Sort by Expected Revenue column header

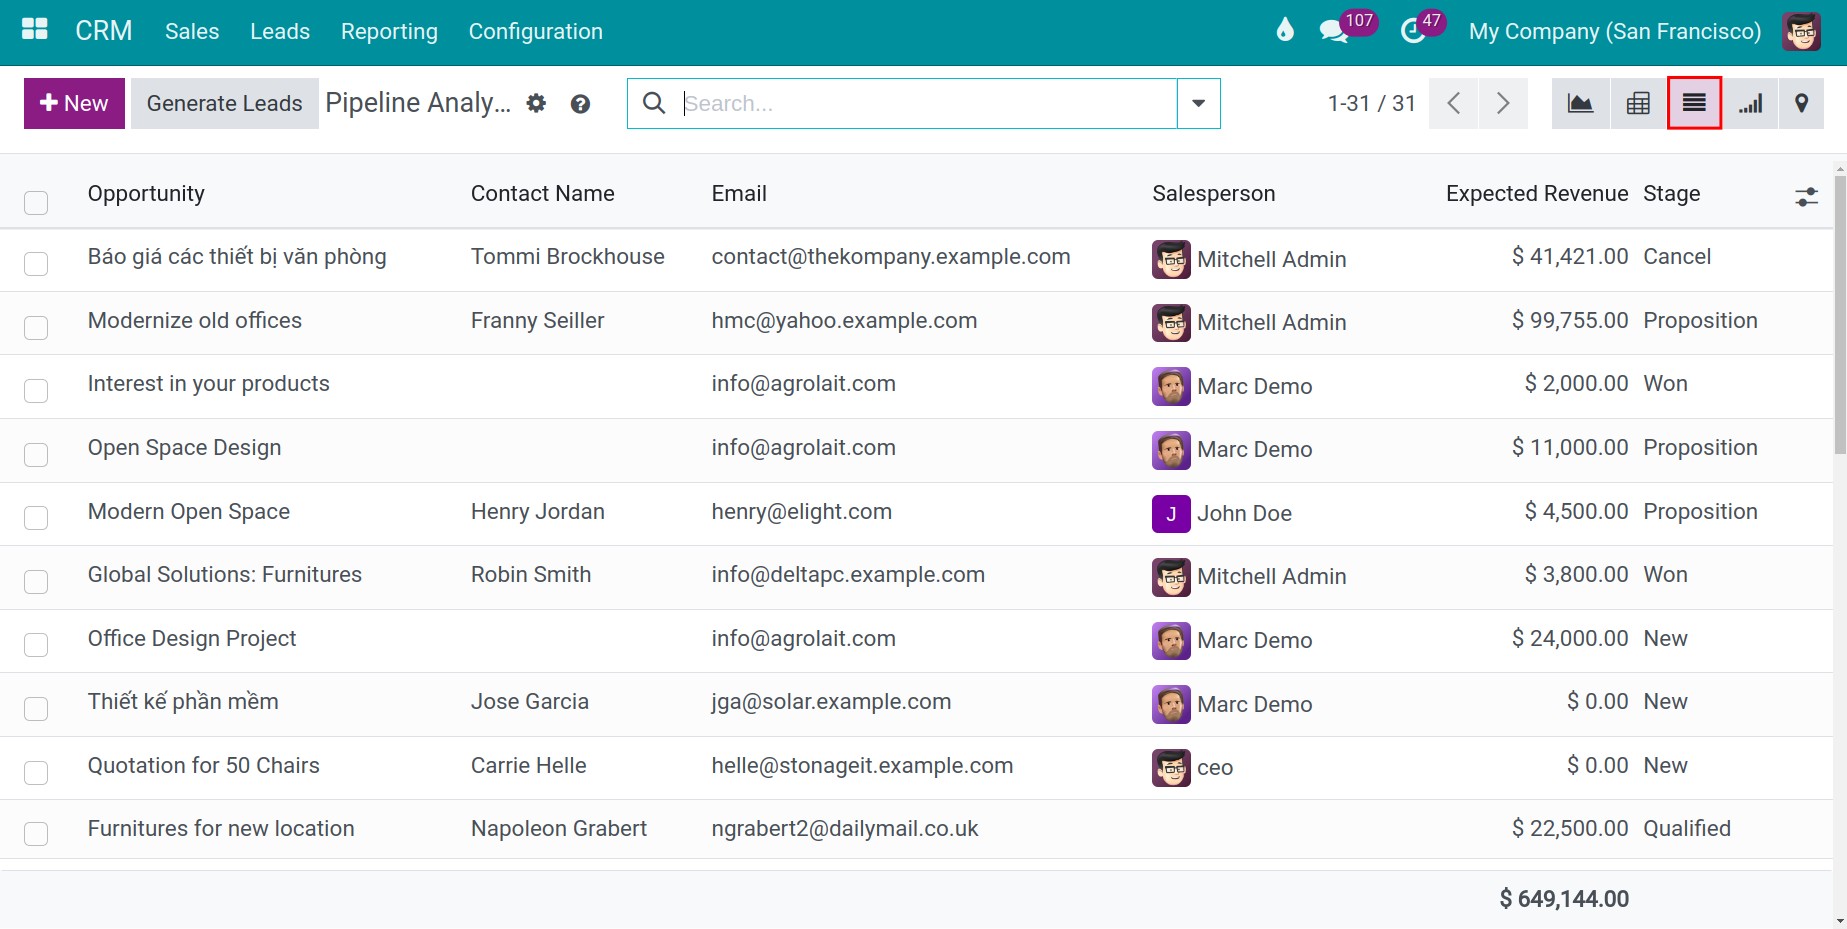(x=1537, y=193)
